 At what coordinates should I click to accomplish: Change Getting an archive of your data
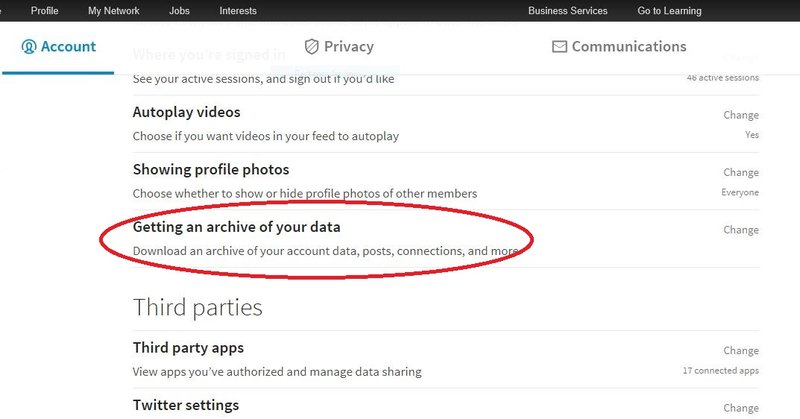[x=741, y=230]
